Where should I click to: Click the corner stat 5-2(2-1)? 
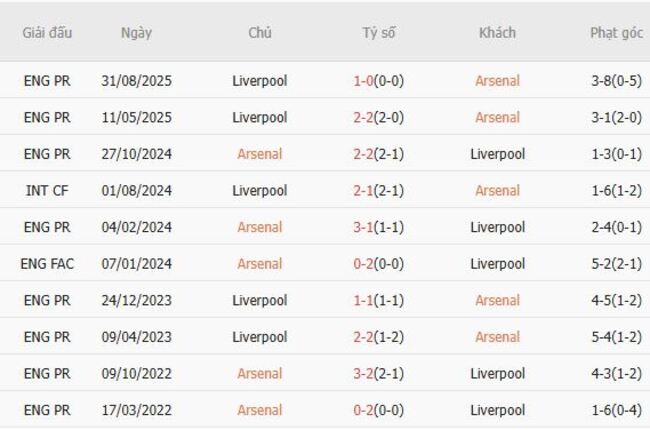pyautogui.click(x=616, y=264)
